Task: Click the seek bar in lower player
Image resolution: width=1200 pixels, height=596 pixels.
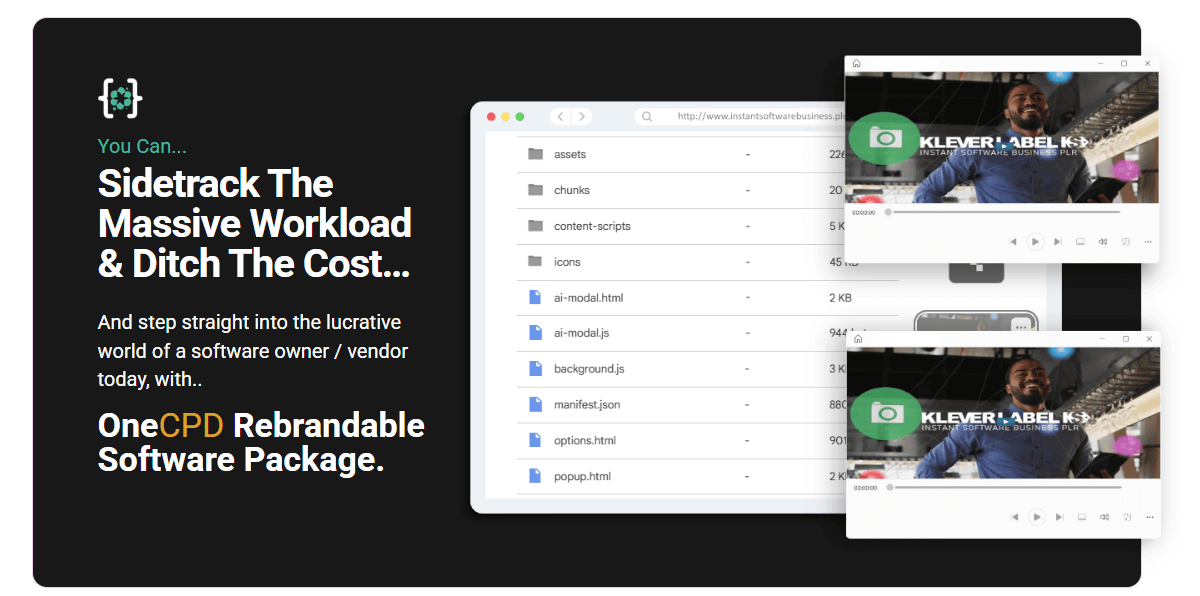Action: click(x=1003, y=488)
